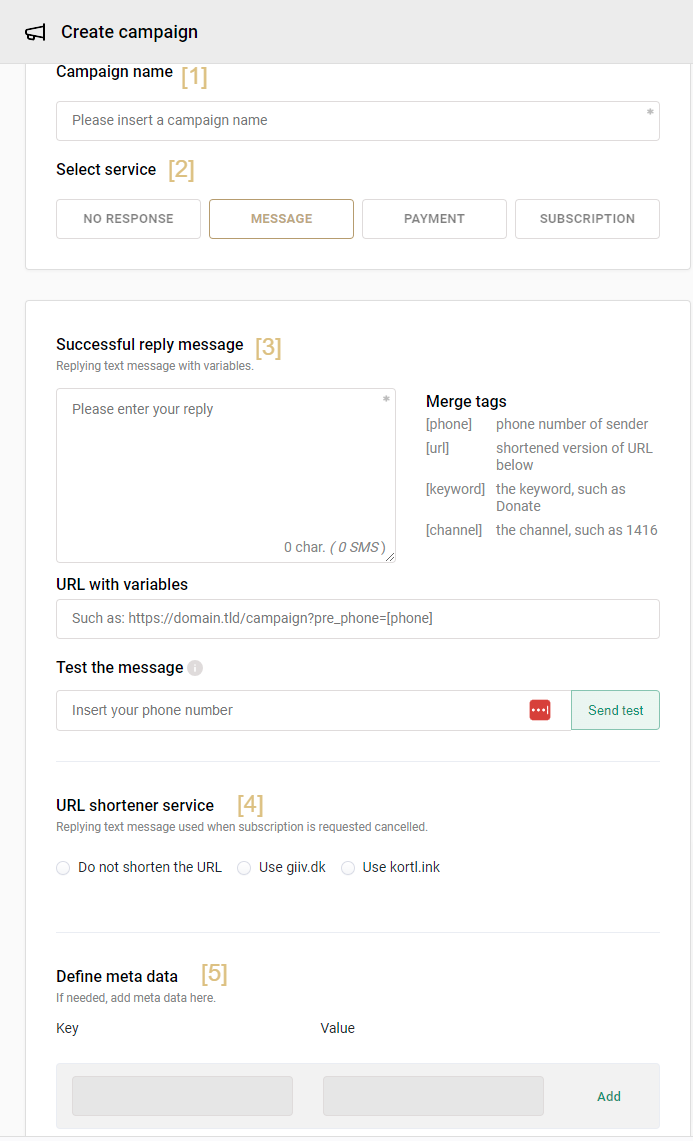Image resolution: width=693 pixels, height=1141 pixels.
Task: Click the meta data Value input box
Action: point(433,1096)
